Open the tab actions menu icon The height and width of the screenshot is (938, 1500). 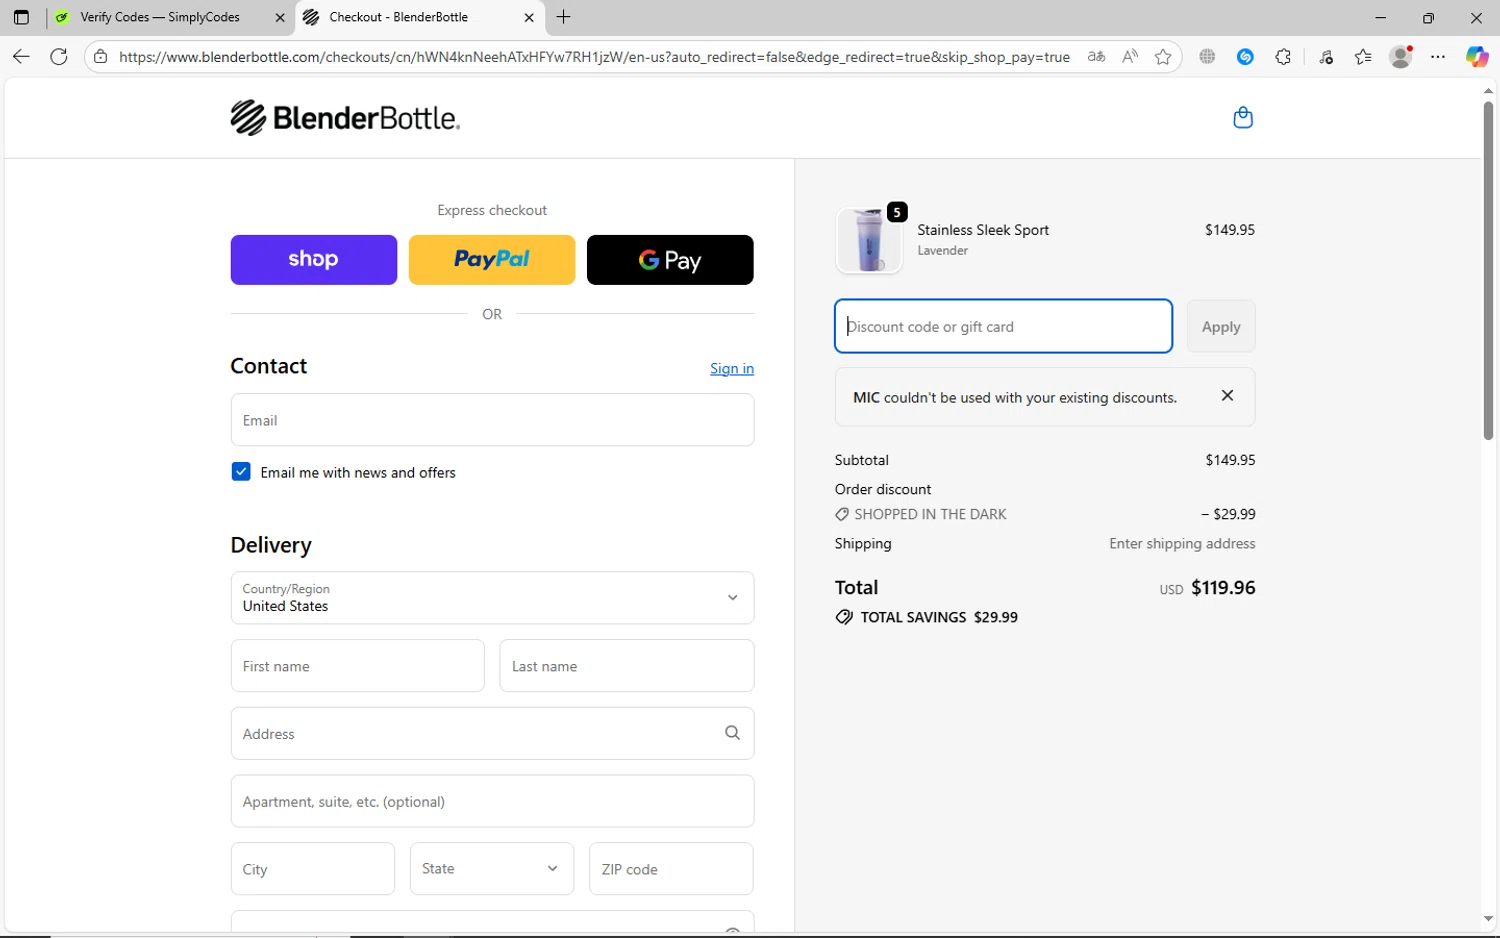click(x=21, y=17)
